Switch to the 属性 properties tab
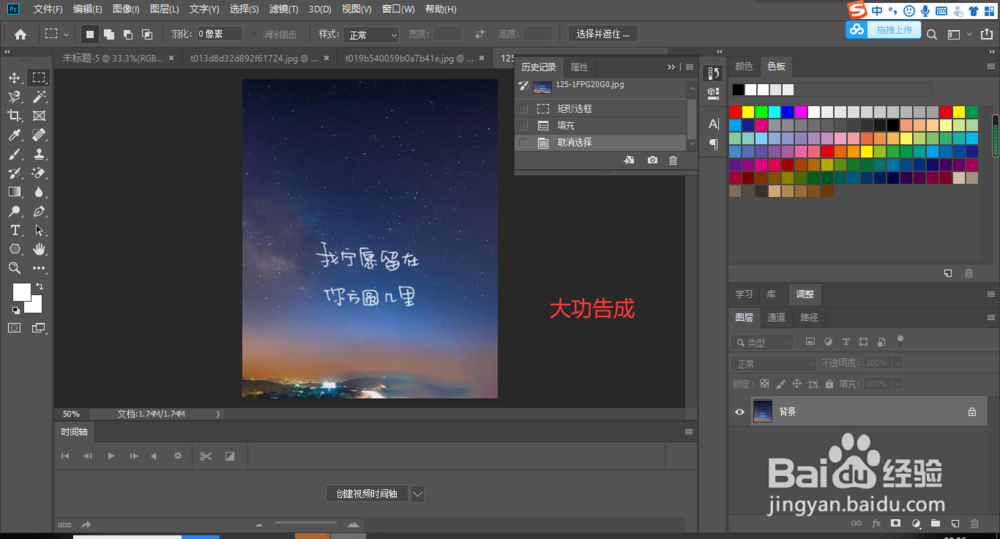The image size is (1000, 539). pos(579,67)
